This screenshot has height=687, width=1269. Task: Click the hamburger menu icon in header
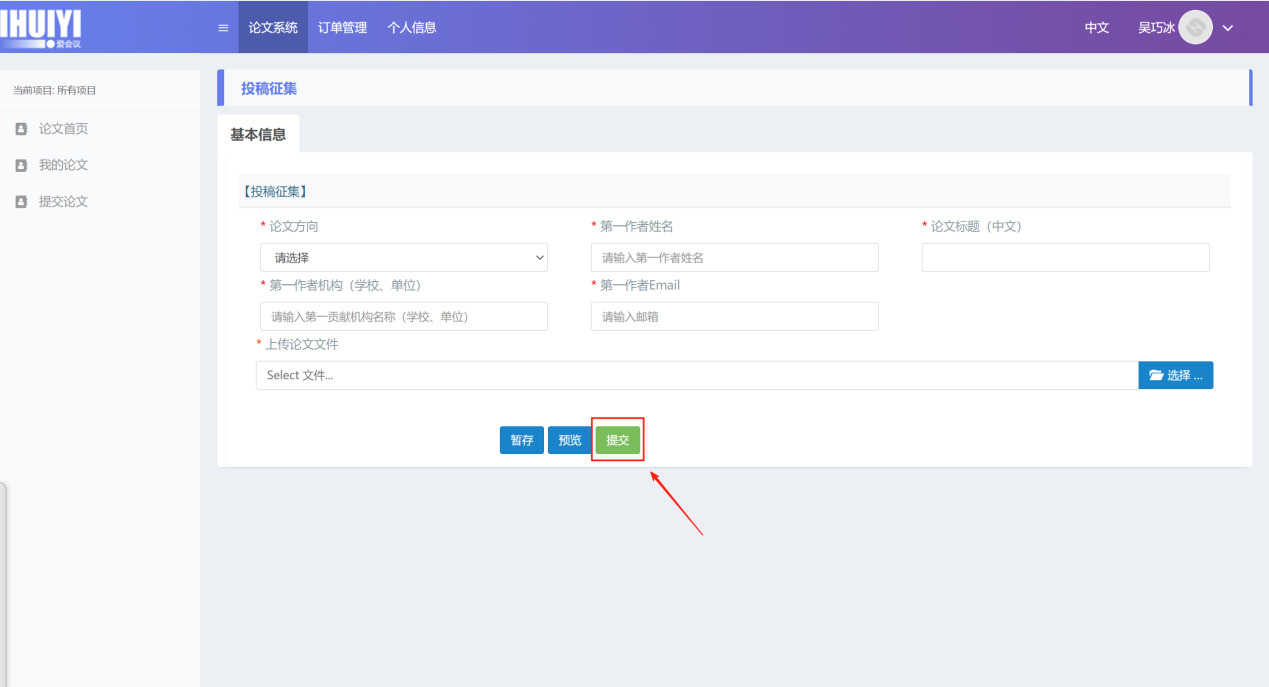(223, 28)
